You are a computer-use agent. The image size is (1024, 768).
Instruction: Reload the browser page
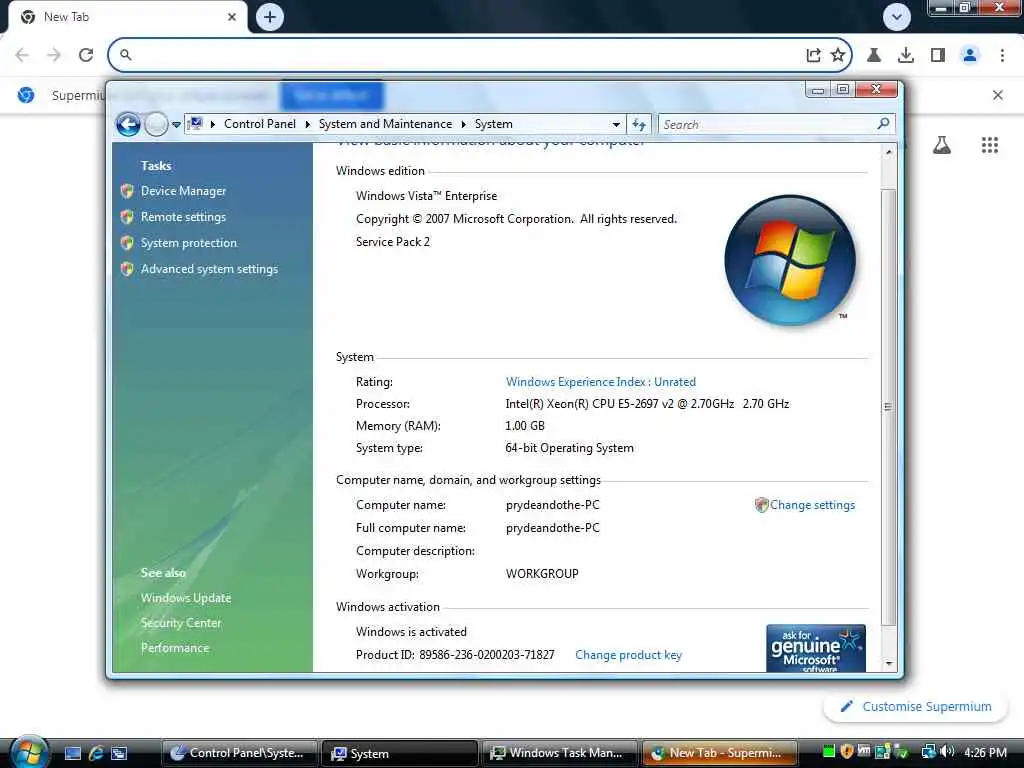[86, 55]
